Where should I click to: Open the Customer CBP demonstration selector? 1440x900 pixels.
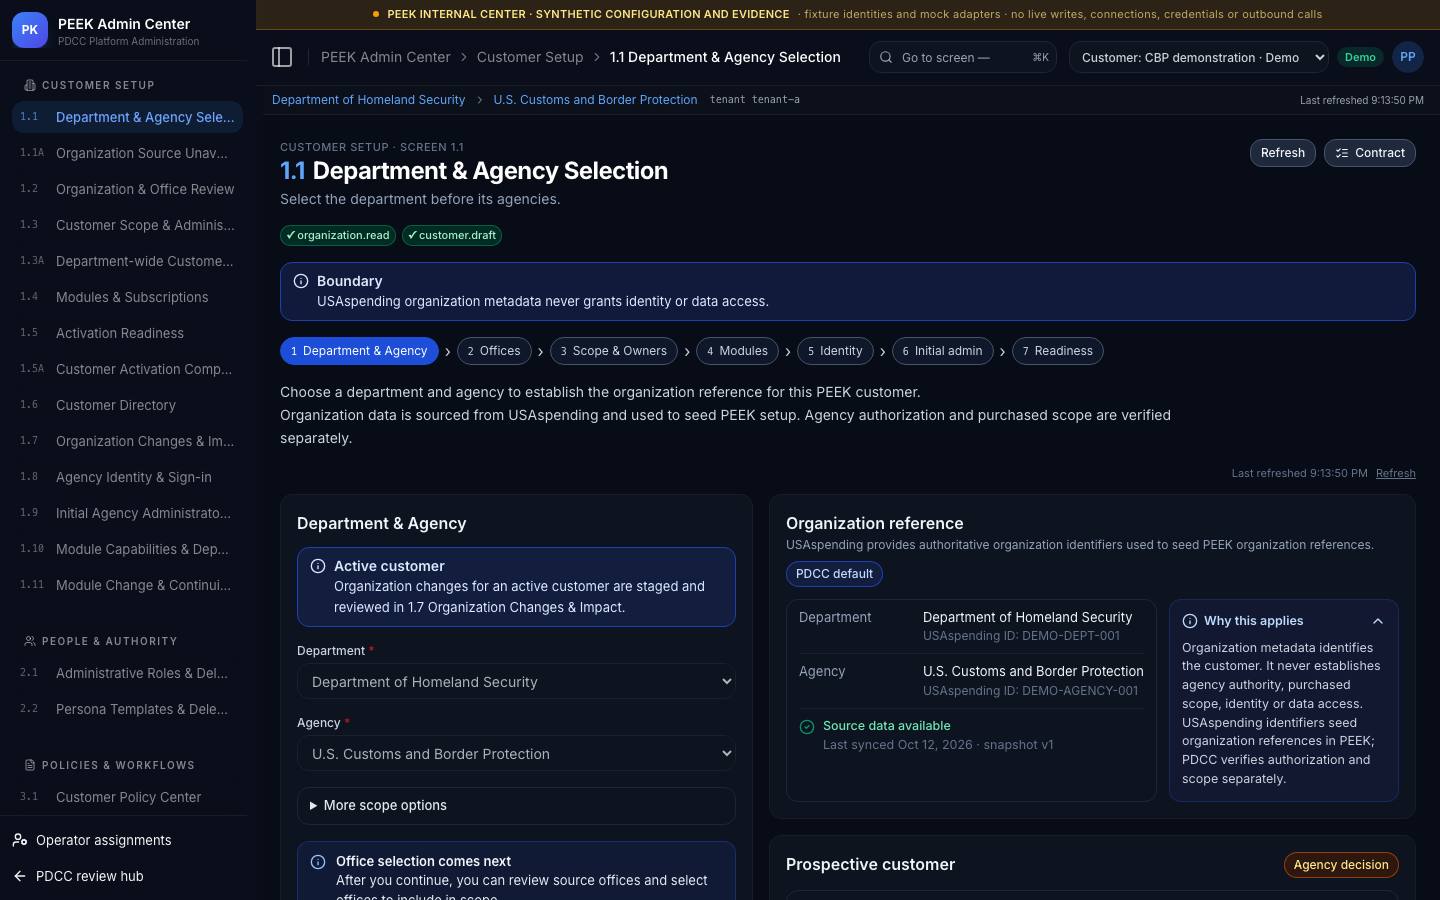(x=1199, y=57)
